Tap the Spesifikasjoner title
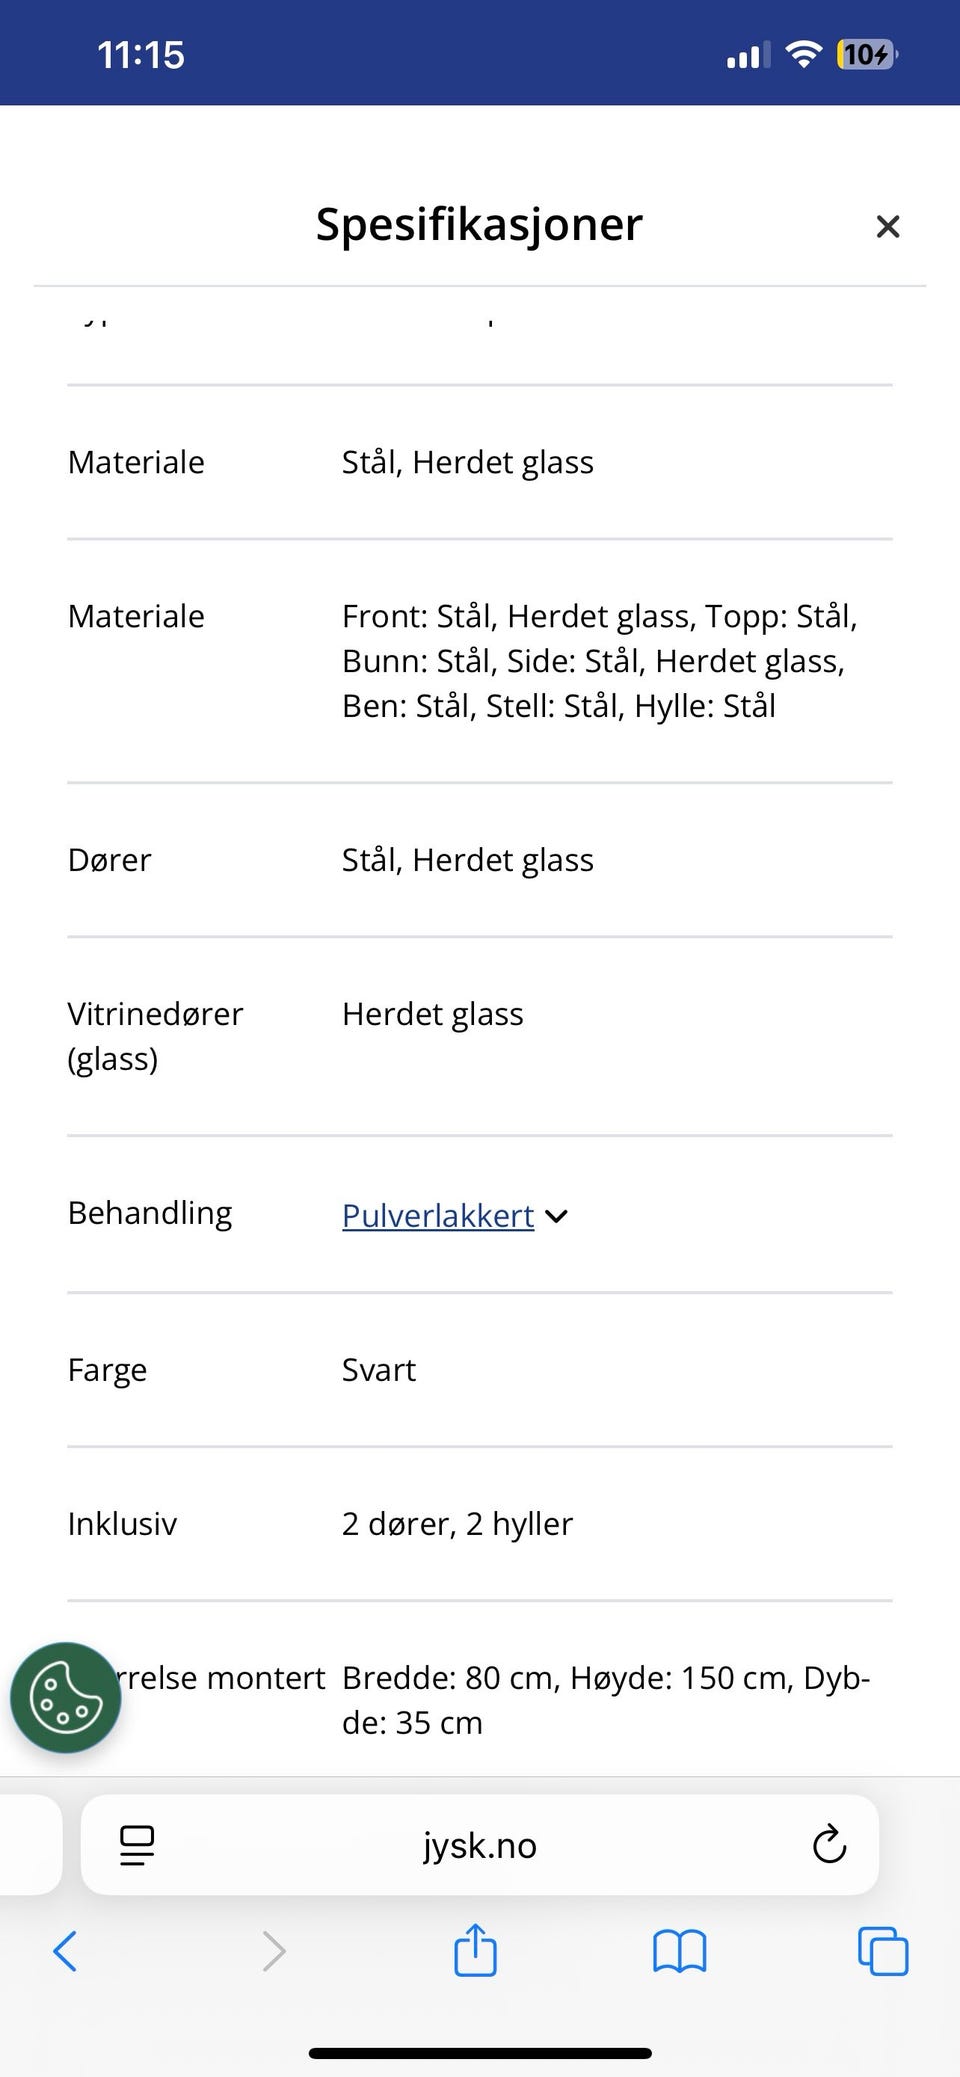Viewport: 960px width, 2077px height. 477,224
